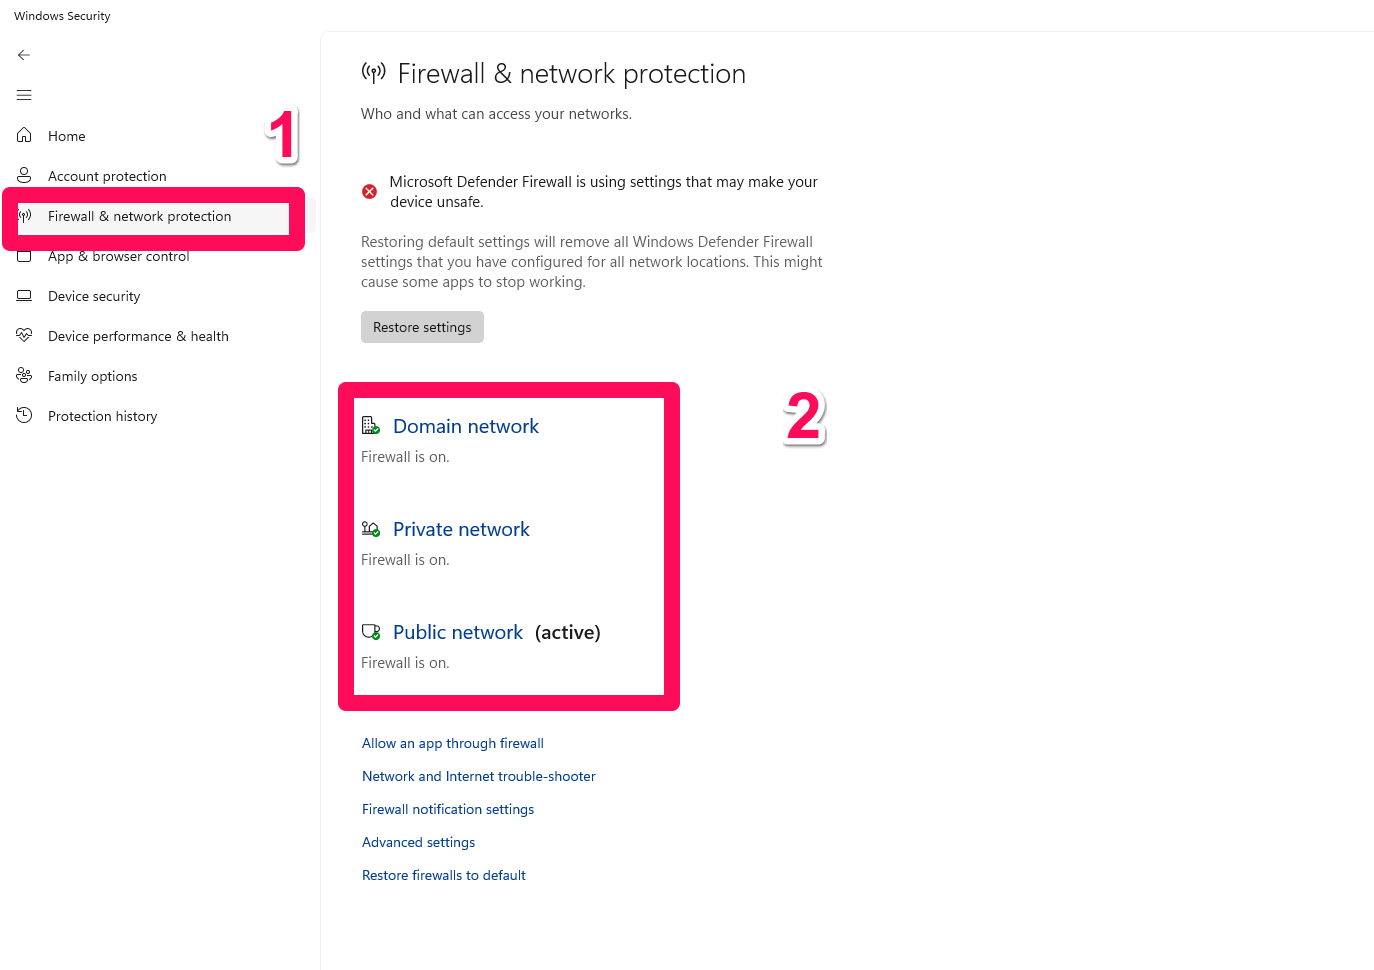The width and height of the screenshot is (1374, 970).
Task: Click the back arrow at top left
Action: [x=24, y=55]
